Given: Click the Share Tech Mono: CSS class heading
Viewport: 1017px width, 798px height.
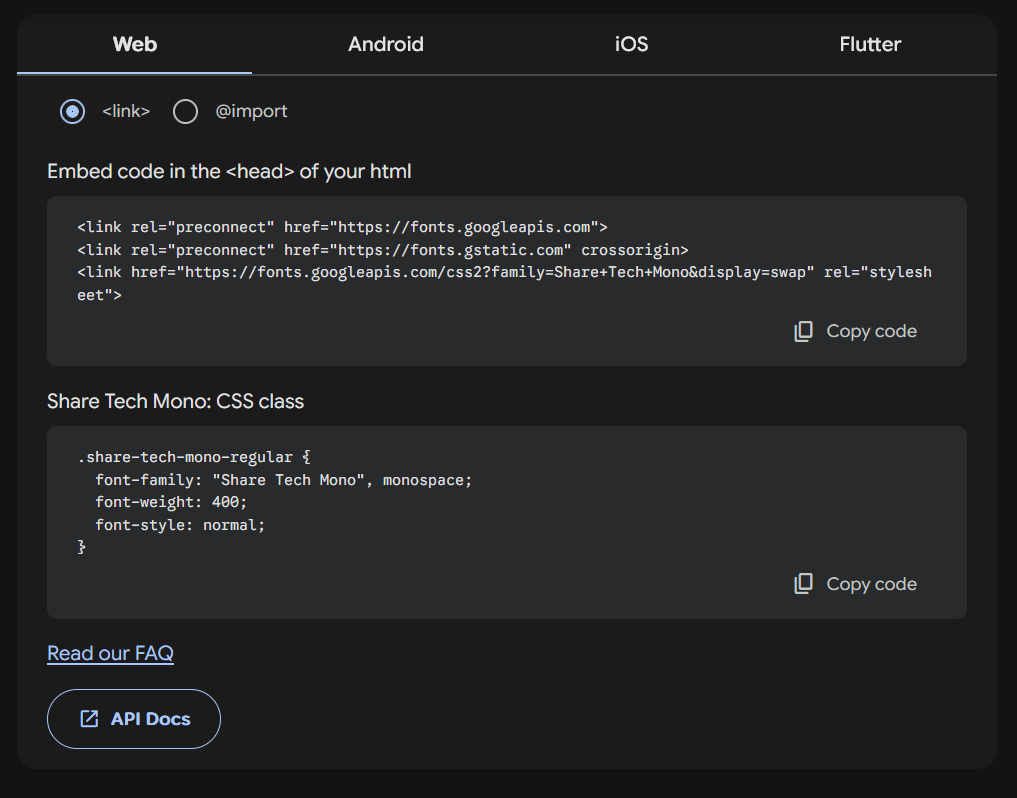Looking at the screenshot, I should pos(175,401).
